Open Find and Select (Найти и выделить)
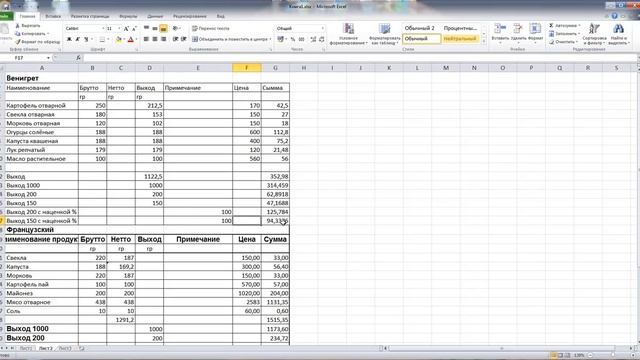Viewport: 640px width, 360px height. click(618, 34)
